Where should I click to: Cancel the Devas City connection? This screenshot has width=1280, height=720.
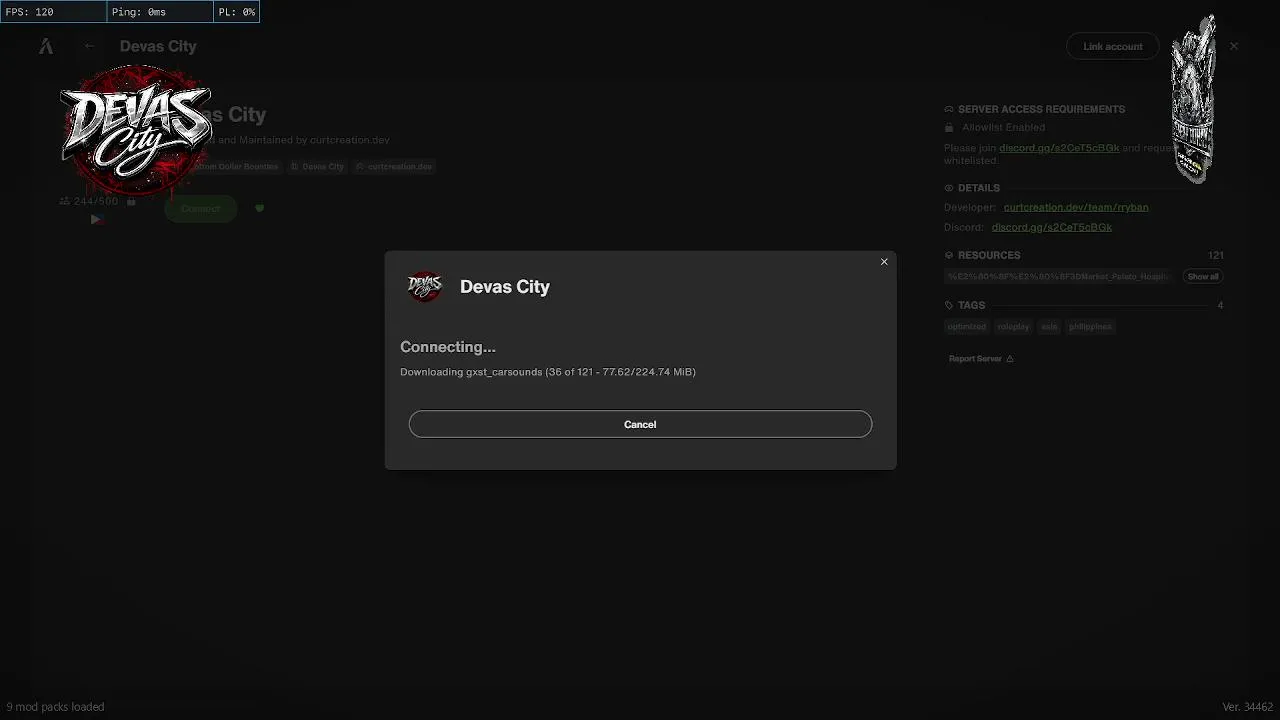click(x=640, y=424)
